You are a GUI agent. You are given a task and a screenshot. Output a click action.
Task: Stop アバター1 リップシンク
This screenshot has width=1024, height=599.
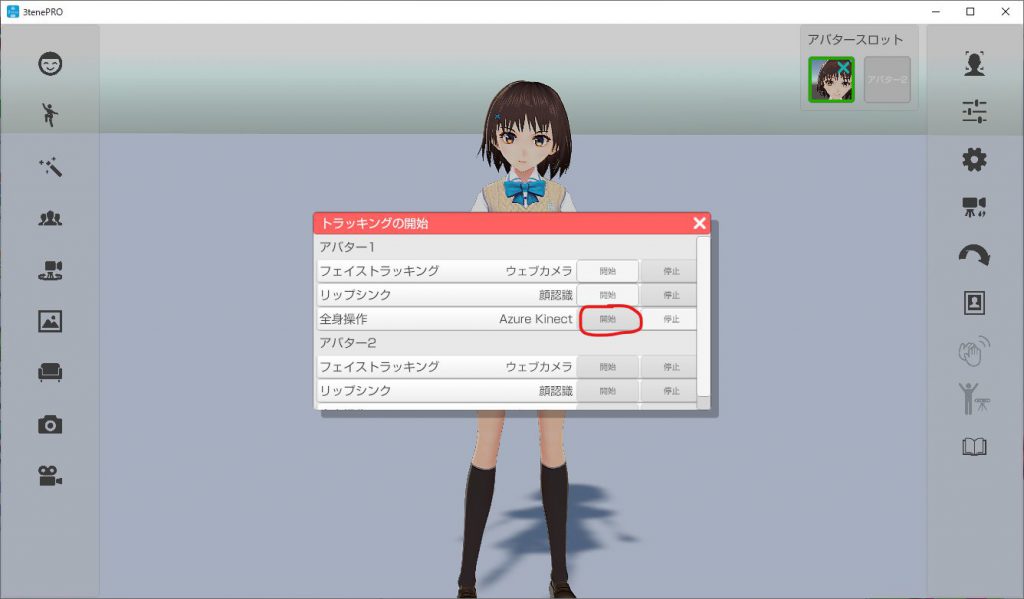click(671, 295)
